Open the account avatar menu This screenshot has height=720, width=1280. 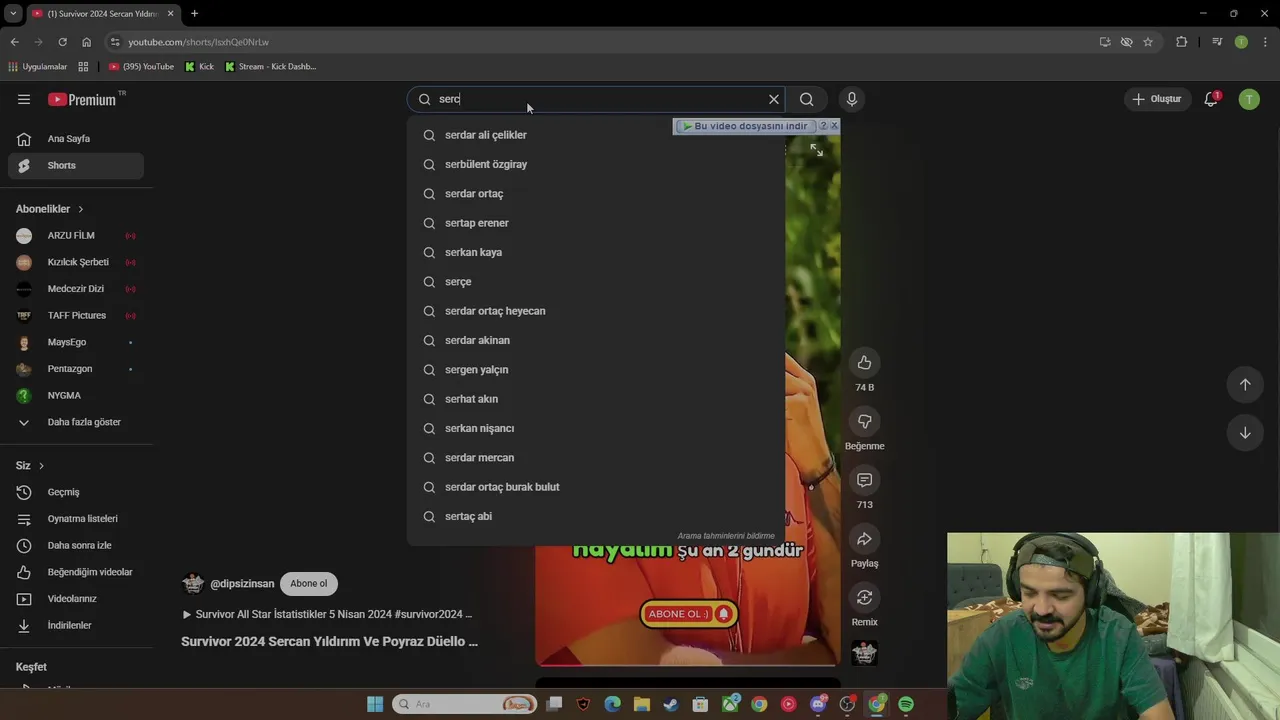tap(1249, 99)
